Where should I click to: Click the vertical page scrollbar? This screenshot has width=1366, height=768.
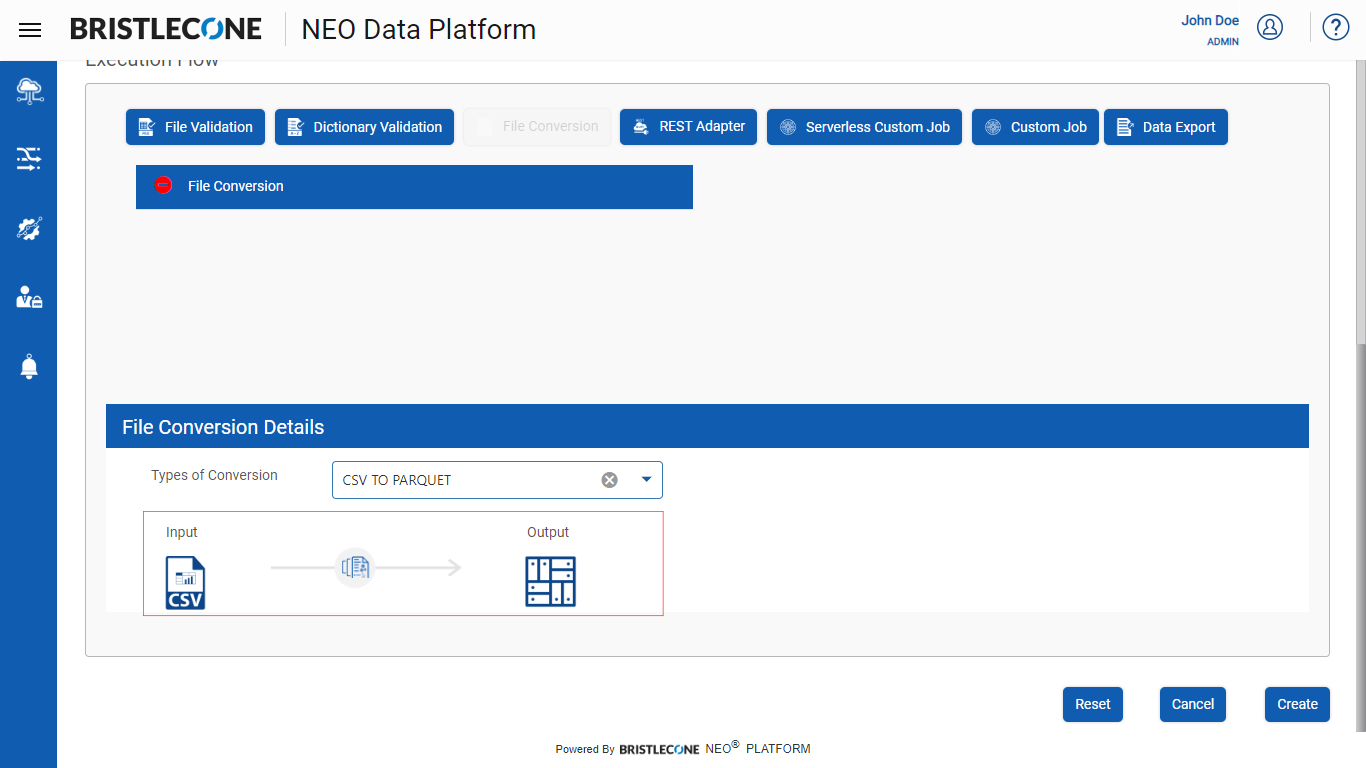click(x=1360, y=535)
